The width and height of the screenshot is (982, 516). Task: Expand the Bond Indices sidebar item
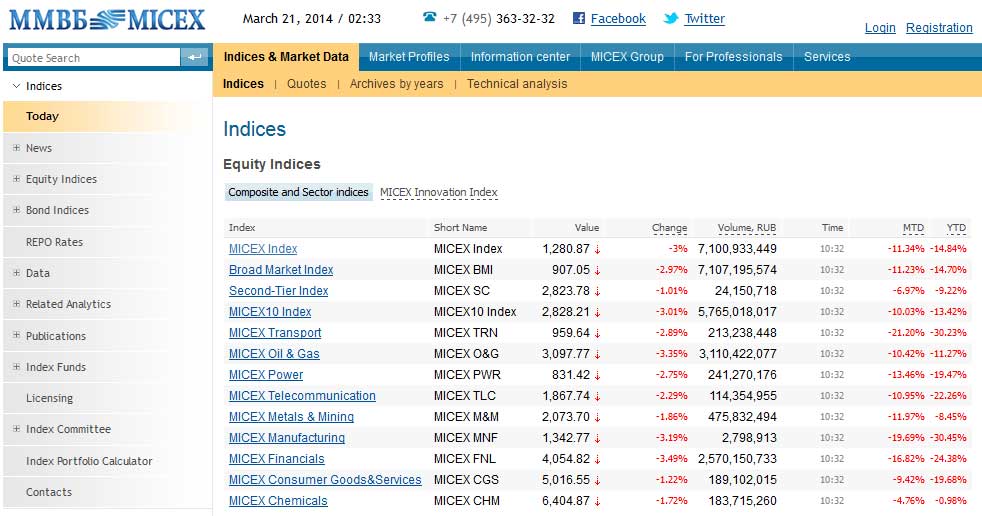click(x=16, y=210)
